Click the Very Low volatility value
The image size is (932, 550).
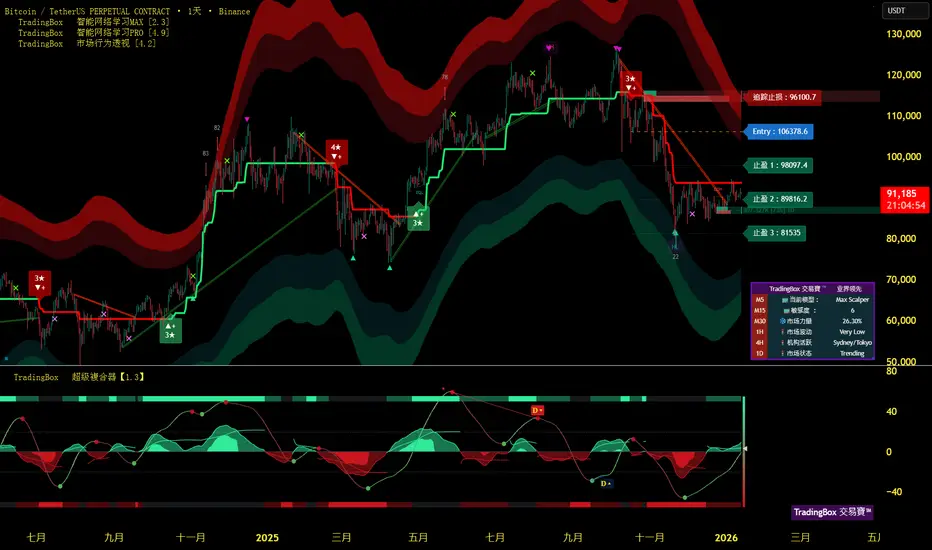(852, 332)
